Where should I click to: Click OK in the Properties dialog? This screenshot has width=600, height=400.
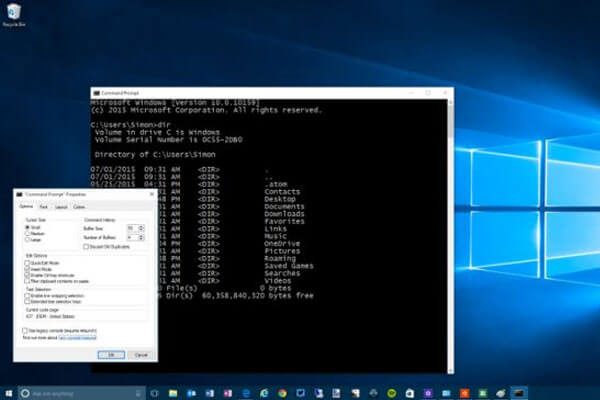(111, 355)
